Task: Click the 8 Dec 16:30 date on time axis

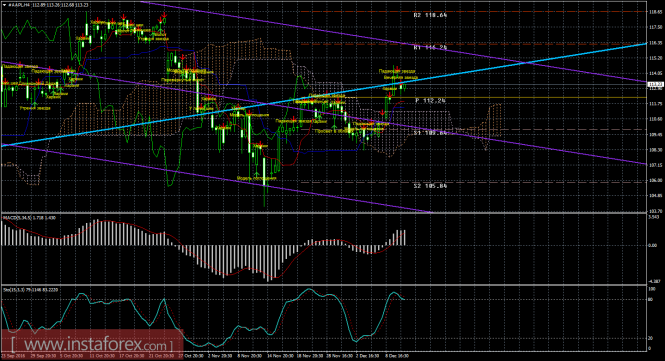Action: point(397,356)
